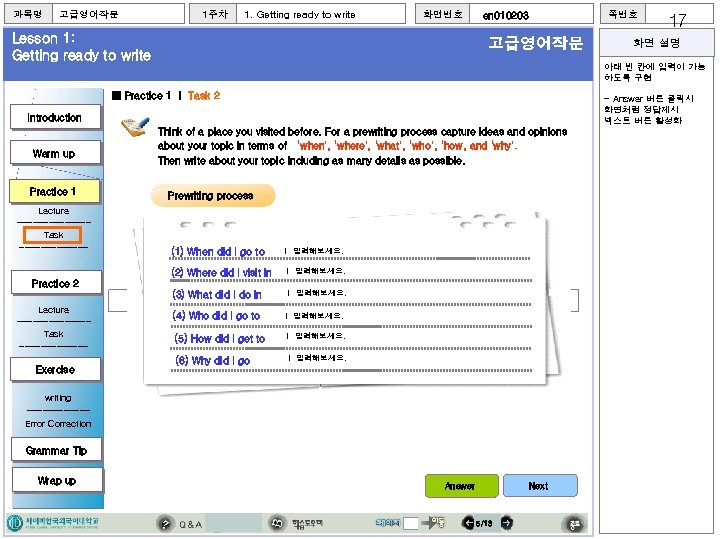720x539 pixels.
Task: Open Lecture under Practice 1
Action: tap(54, 211)
